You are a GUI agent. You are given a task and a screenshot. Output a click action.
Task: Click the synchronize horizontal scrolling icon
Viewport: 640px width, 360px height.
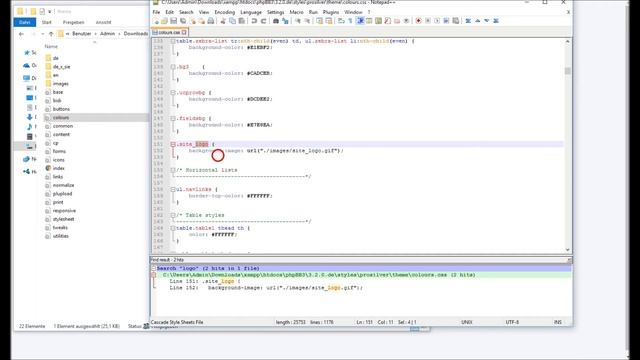[x=329, y=21]
